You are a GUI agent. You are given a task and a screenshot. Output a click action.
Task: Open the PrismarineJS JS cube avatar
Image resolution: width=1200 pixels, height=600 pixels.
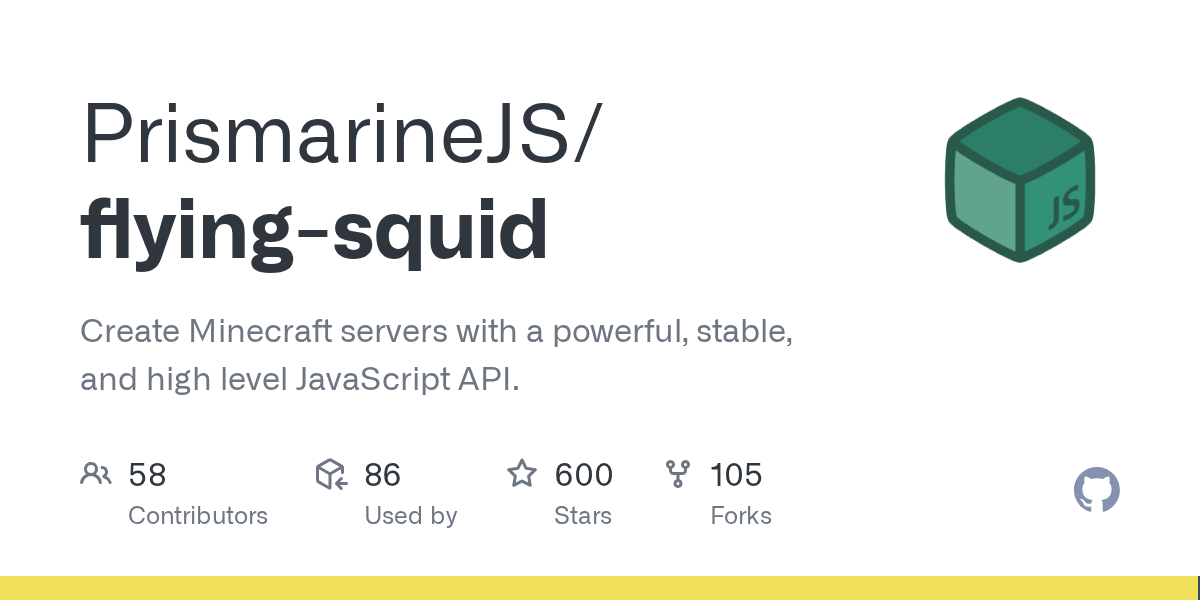pos(1020,179)
